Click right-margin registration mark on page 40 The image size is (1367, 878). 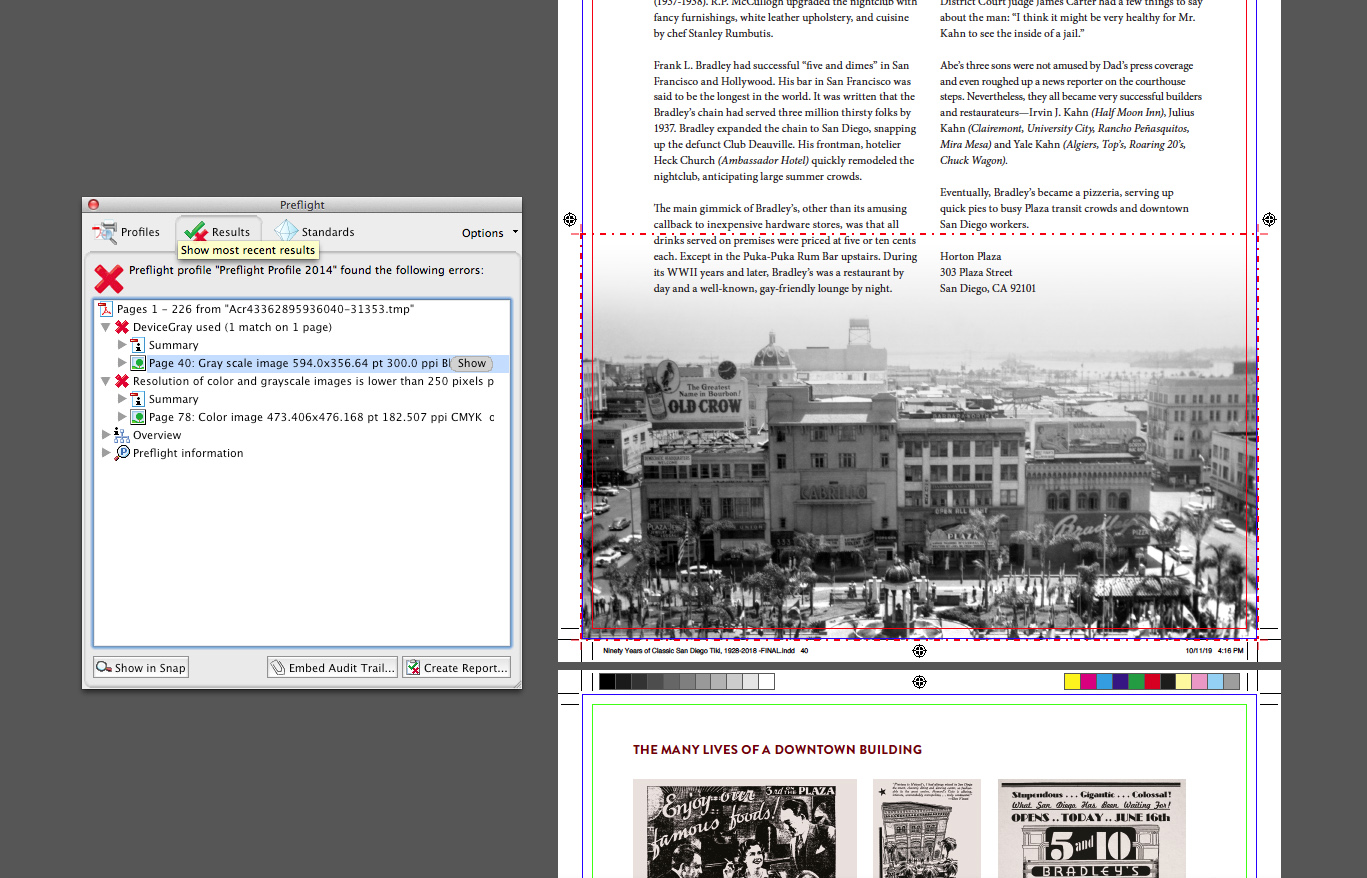1269,219
